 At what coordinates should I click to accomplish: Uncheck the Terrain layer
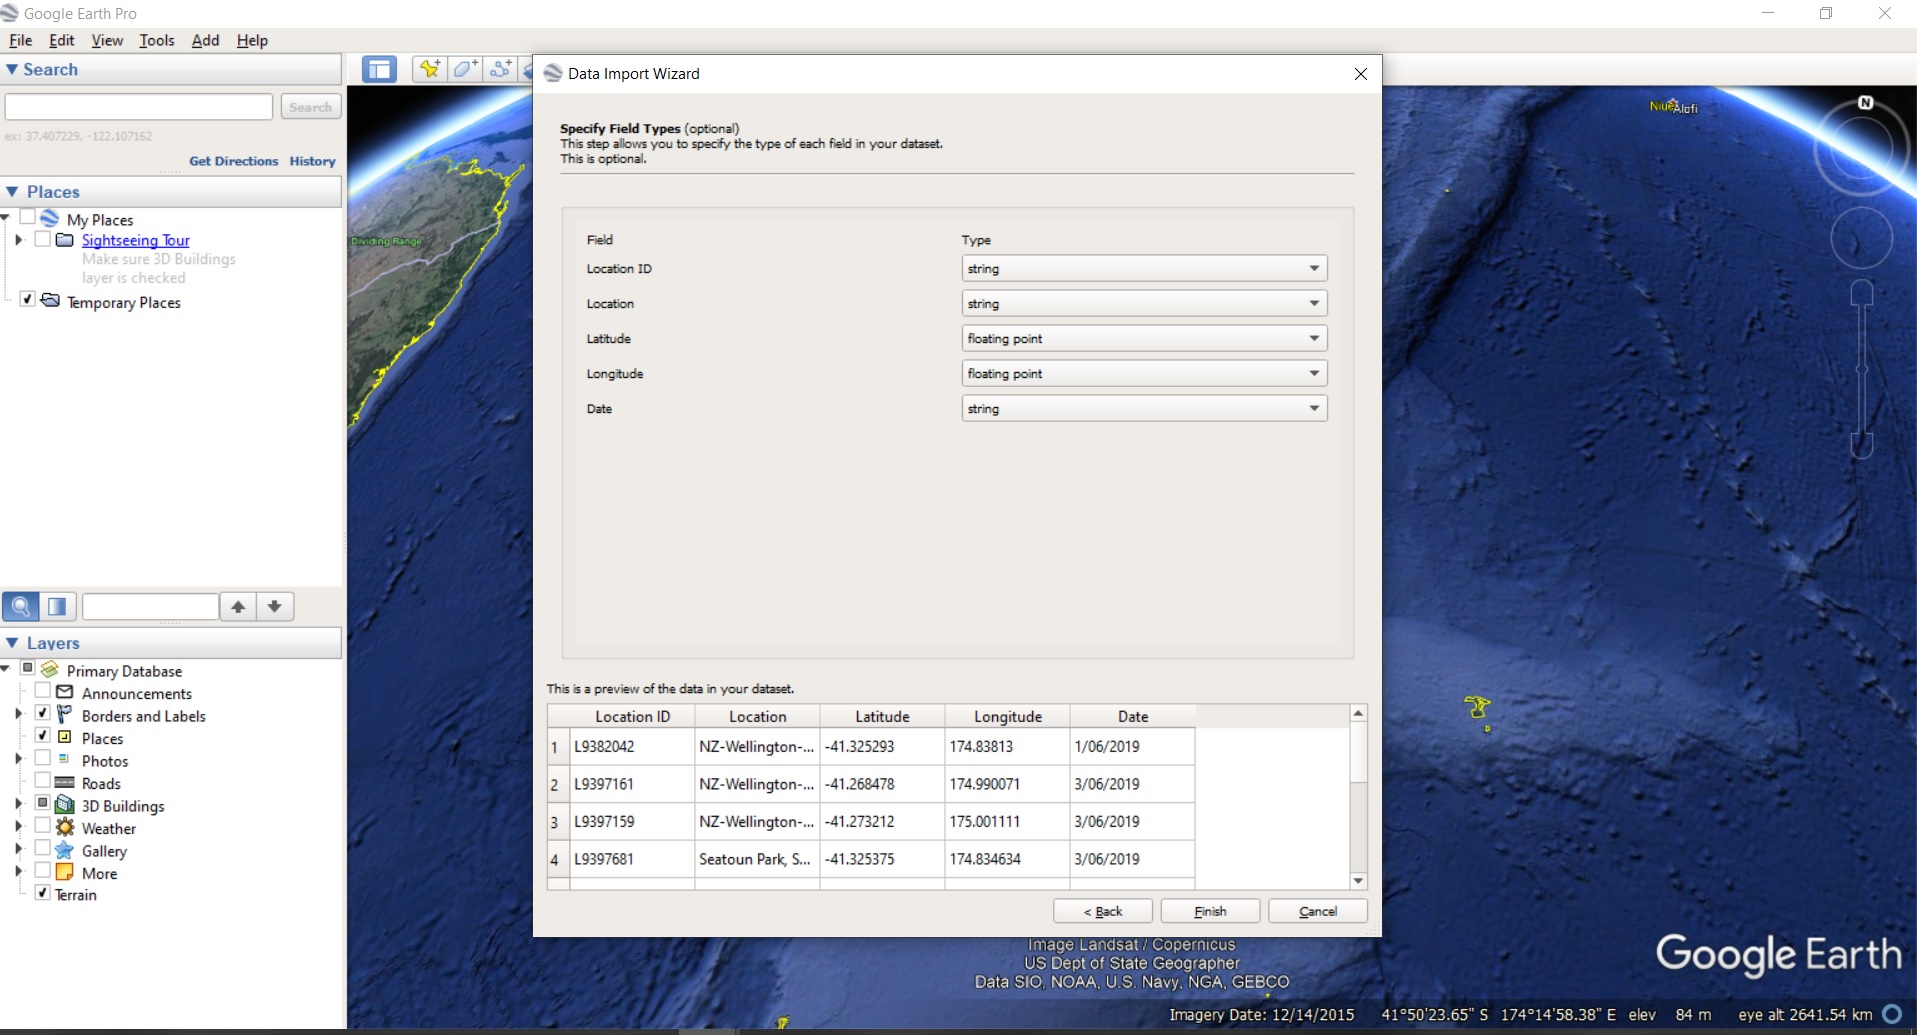tap(43, 893)
